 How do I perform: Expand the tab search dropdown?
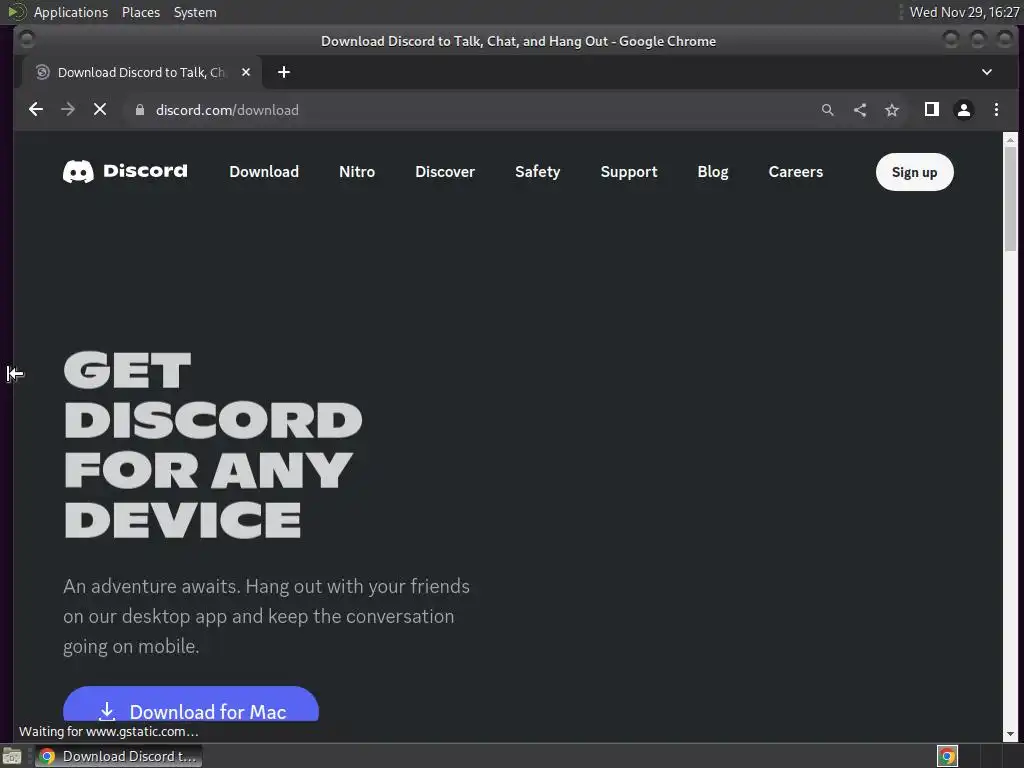tap(987, 72)
